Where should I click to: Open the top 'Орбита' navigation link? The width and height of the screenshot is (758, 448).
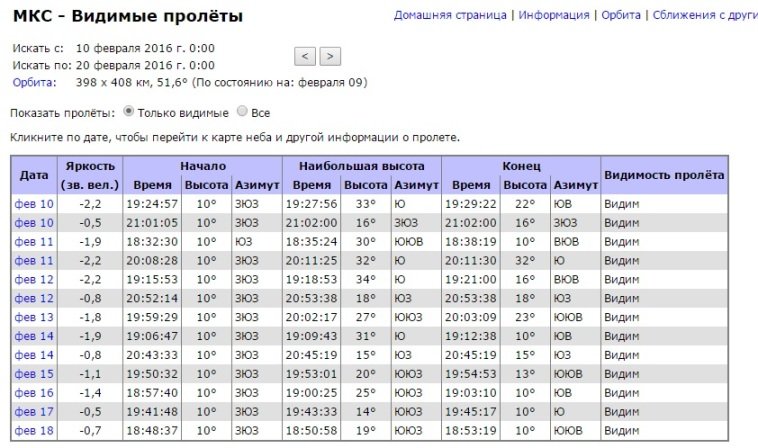tap(621, 15)
